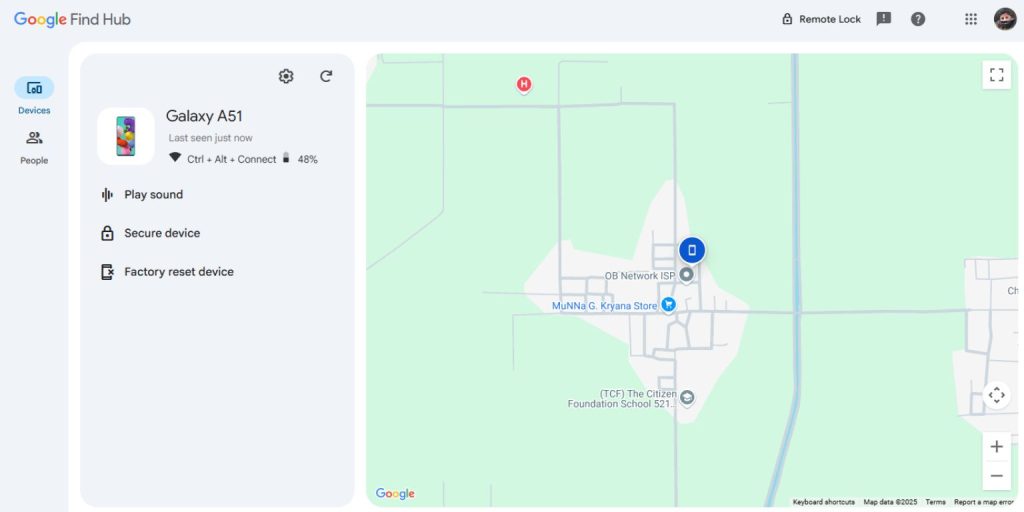Click The Citizen Foundation School label text
Viewport: 1024px width, 512px height.
point(622,399)
